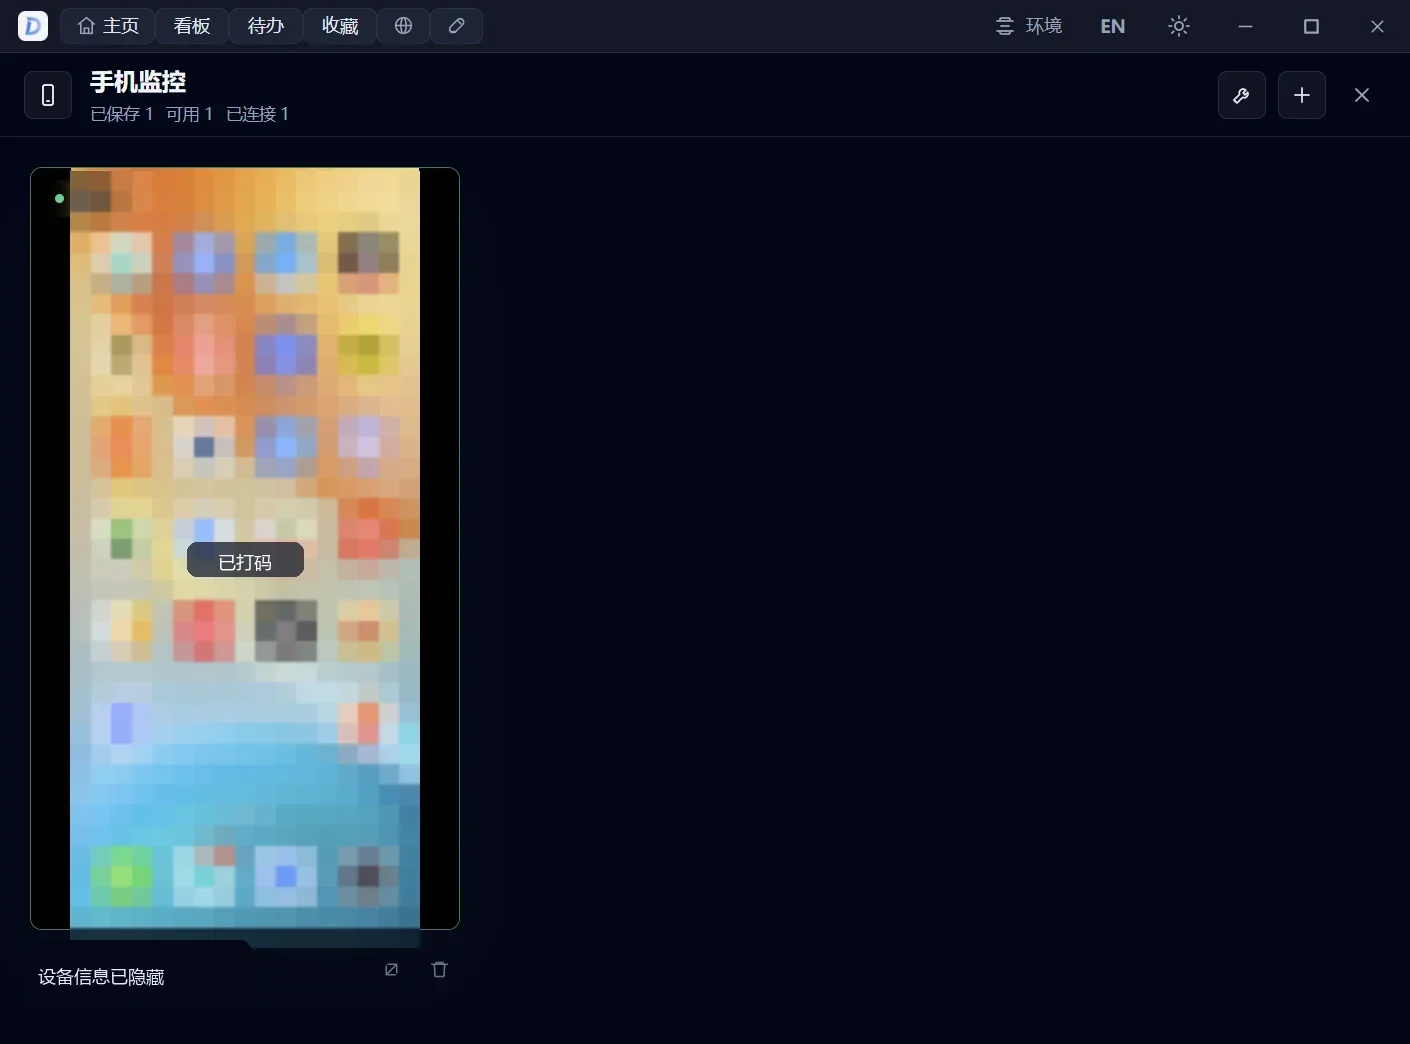Switch to the 看板 tab
Viewport: 1410px width, 1044px height.
coord(192,26)
